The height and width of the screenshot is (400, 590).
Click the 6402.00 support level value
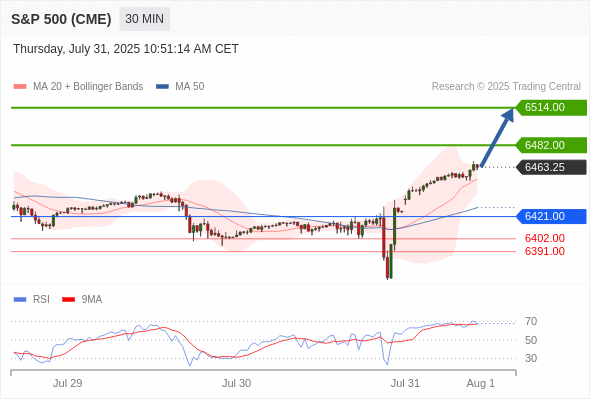(x=545, y=238)
